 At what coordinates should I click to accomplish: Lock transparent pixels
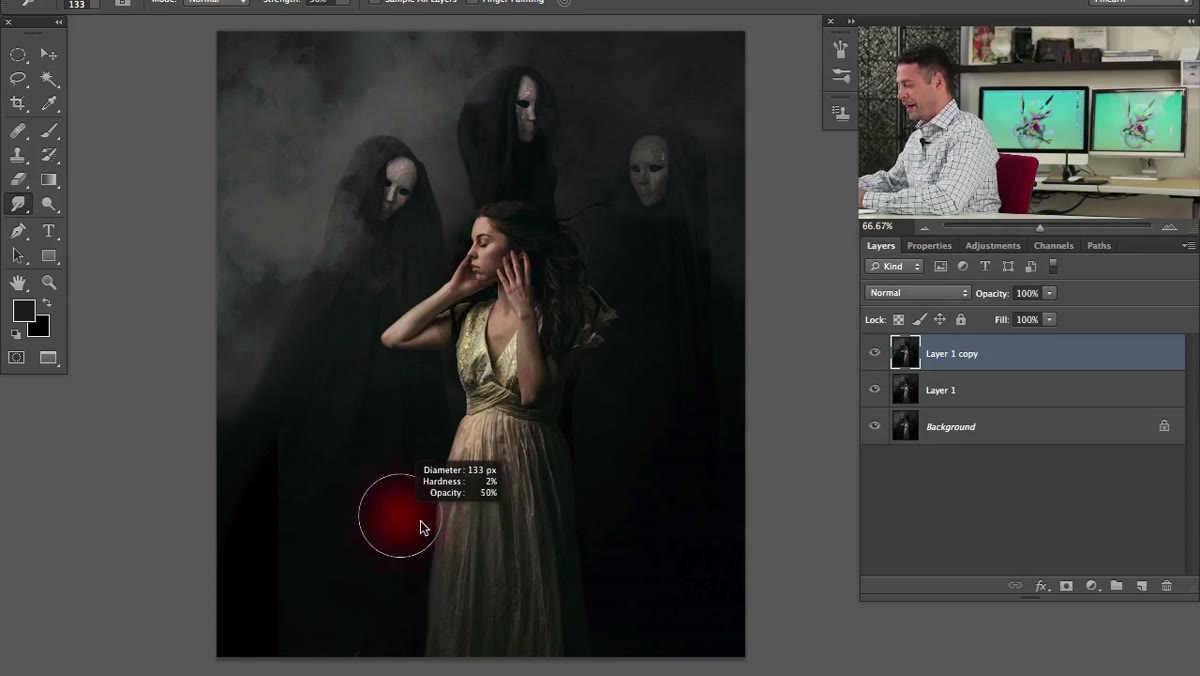click(x=898, y=320)
